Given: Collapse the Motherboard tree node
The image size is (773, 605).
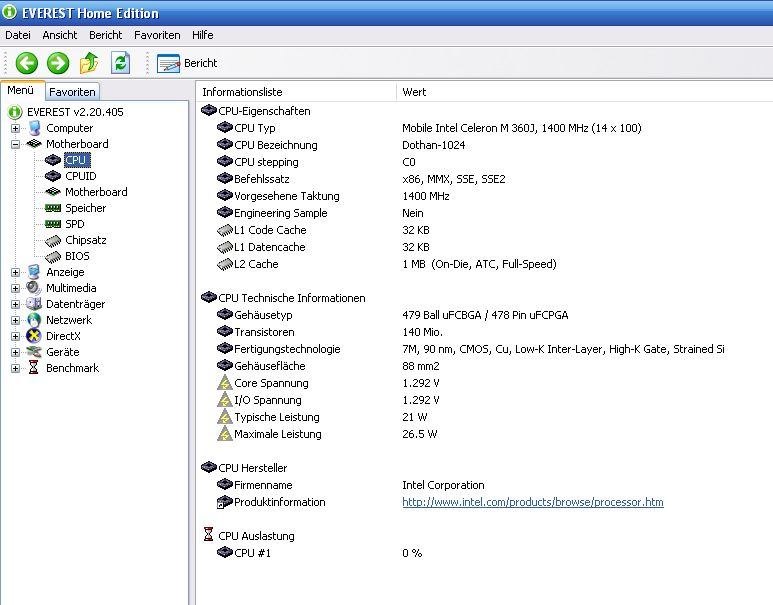Looking at the screenshot, I should coord(15,144).
